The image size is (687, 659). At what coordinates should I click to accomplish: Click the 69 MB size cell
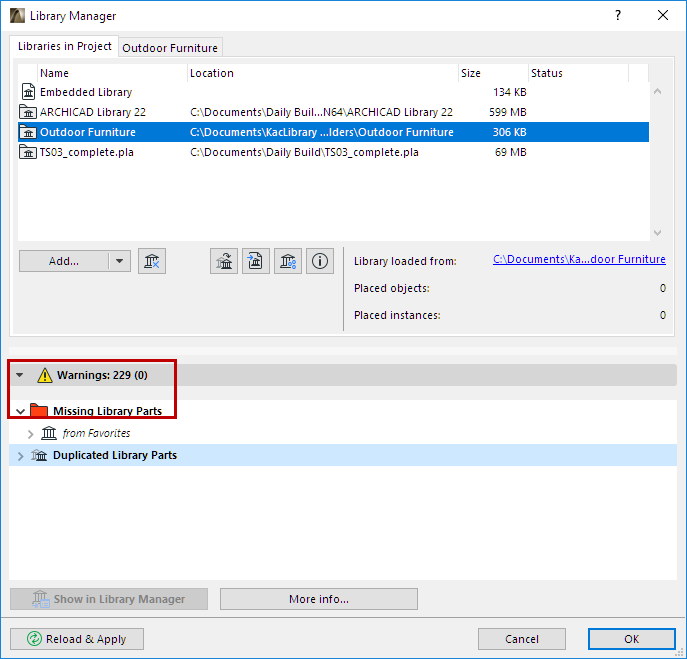(x=511, y=152)
